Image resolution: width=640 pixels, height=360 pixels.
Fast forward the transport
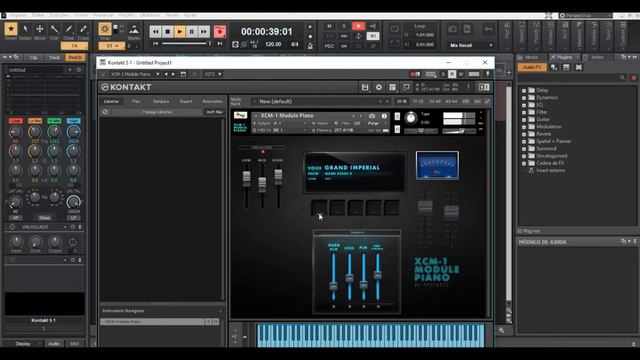[x=204, y=31]
